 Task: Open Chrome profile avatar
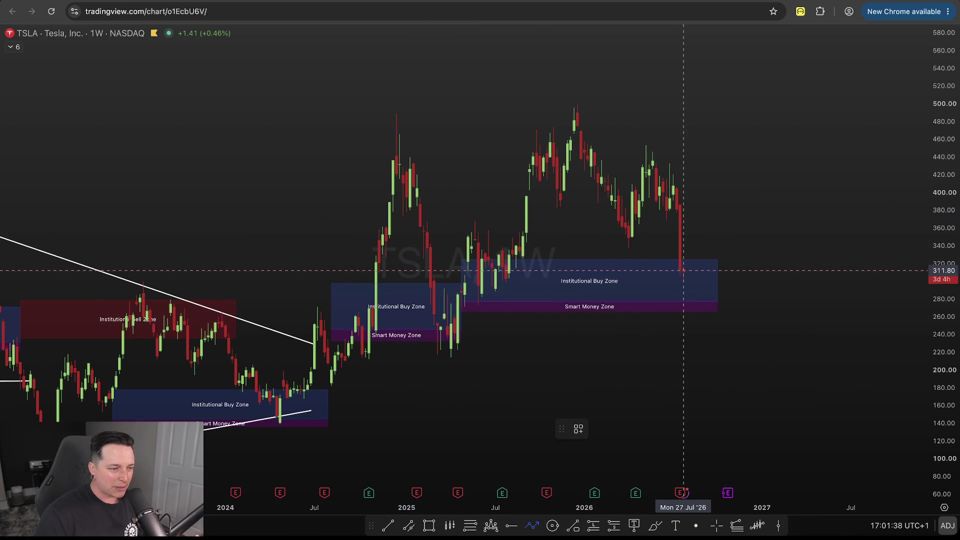(849, 11)
